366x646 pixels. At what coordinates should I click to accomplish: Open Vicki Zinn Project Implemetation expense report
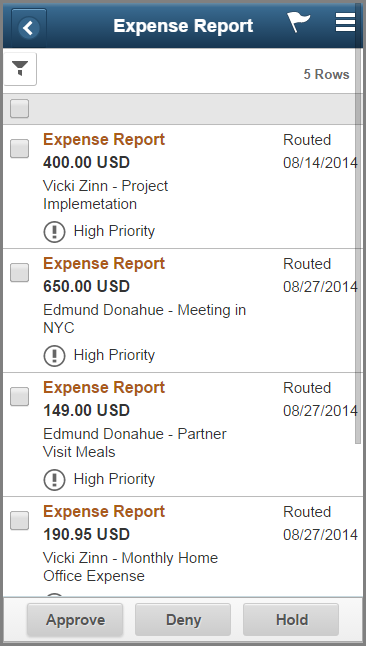104,140
